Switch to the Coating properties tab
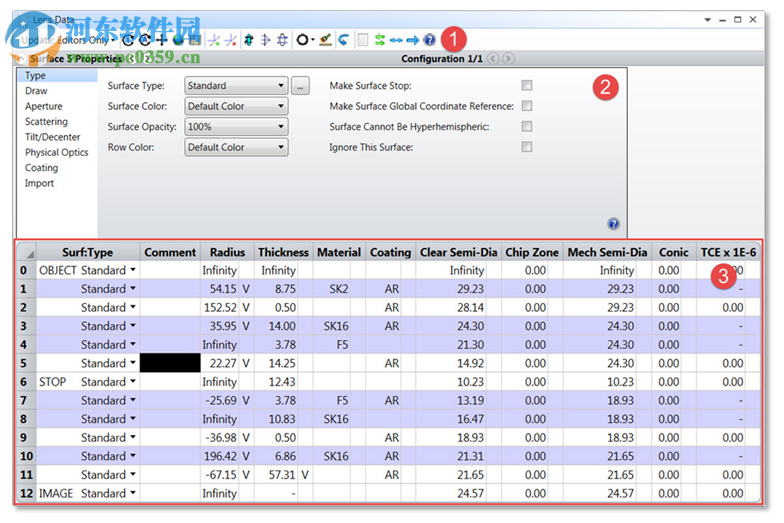 click(x=42, y=168)
